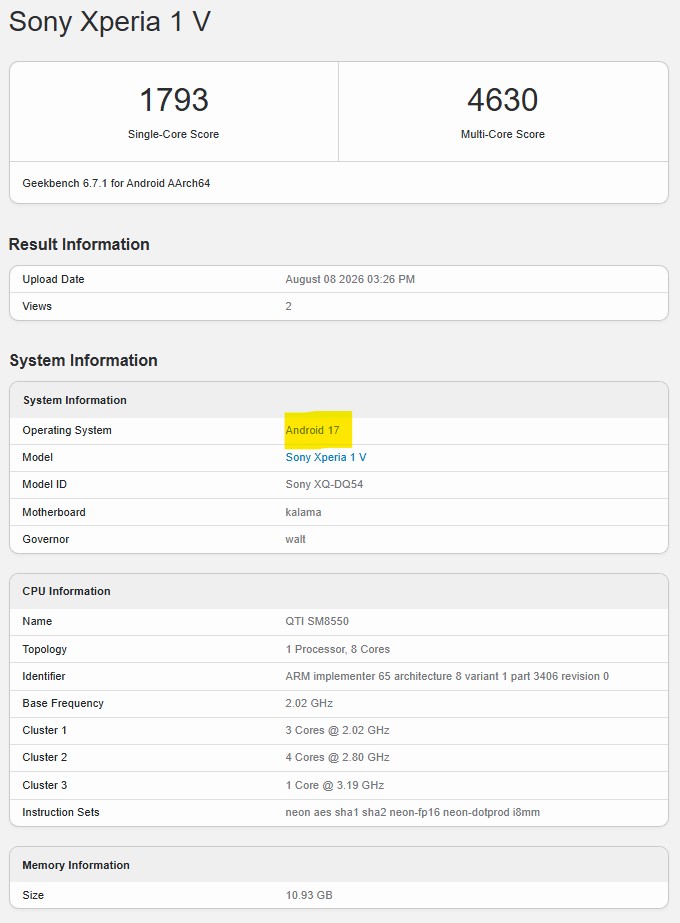Click the Views label
The height and width of the screenshot is (923, 680).
pos(37,306)
